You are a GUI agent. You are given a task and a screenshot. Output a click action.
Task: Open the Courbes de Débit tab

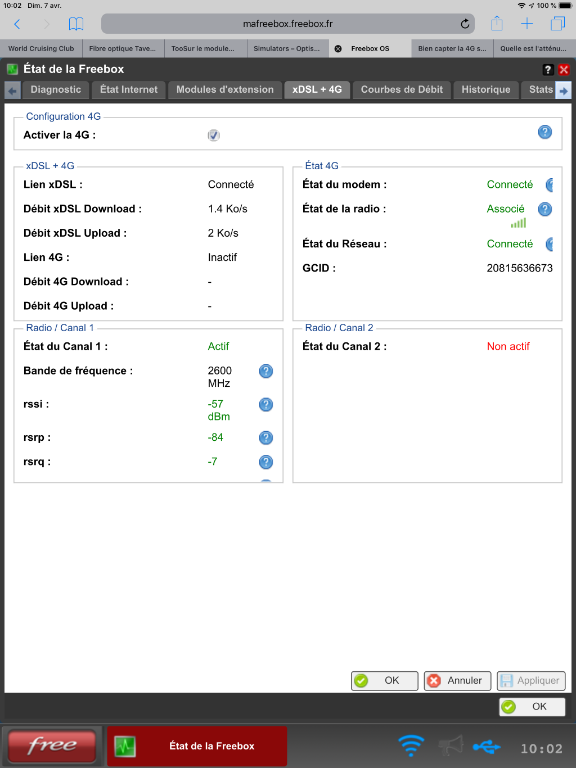[402, 90]
